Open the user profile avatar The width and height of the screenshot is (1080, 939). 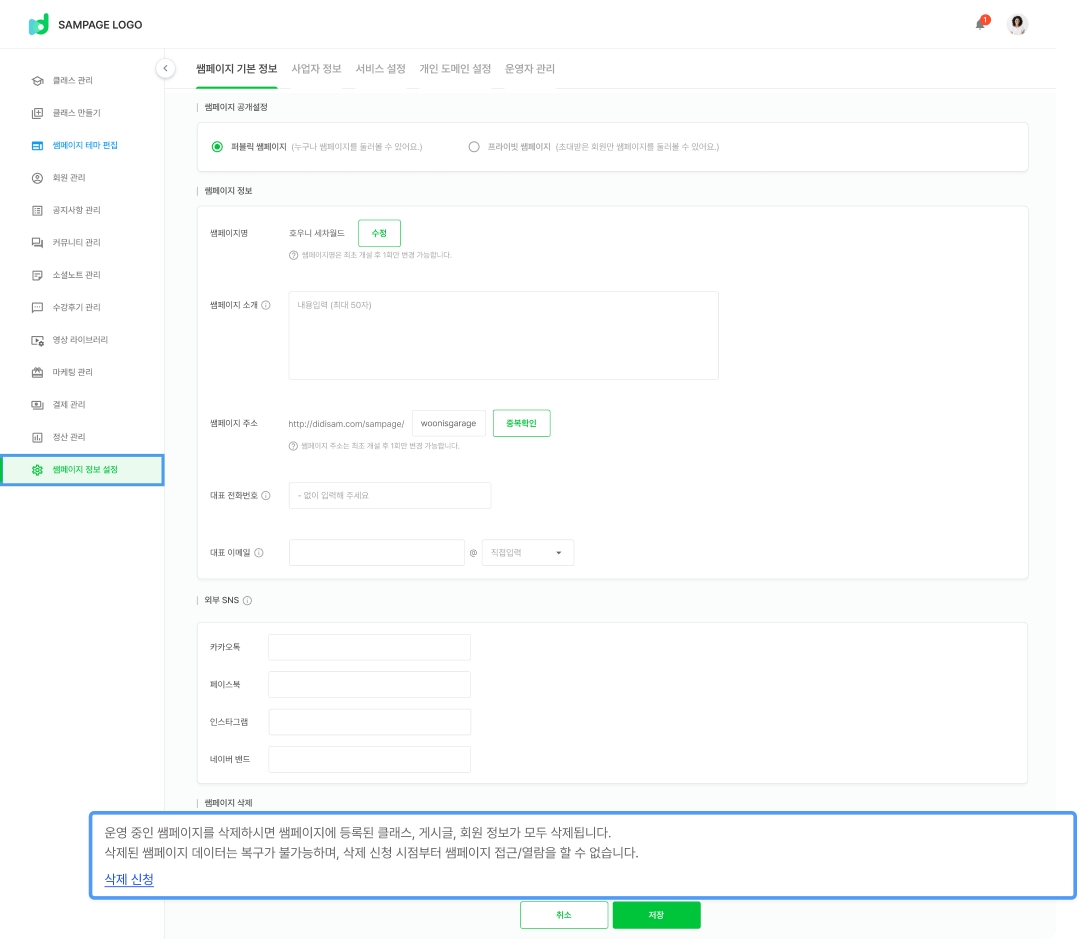click(x=1017, y=24)
